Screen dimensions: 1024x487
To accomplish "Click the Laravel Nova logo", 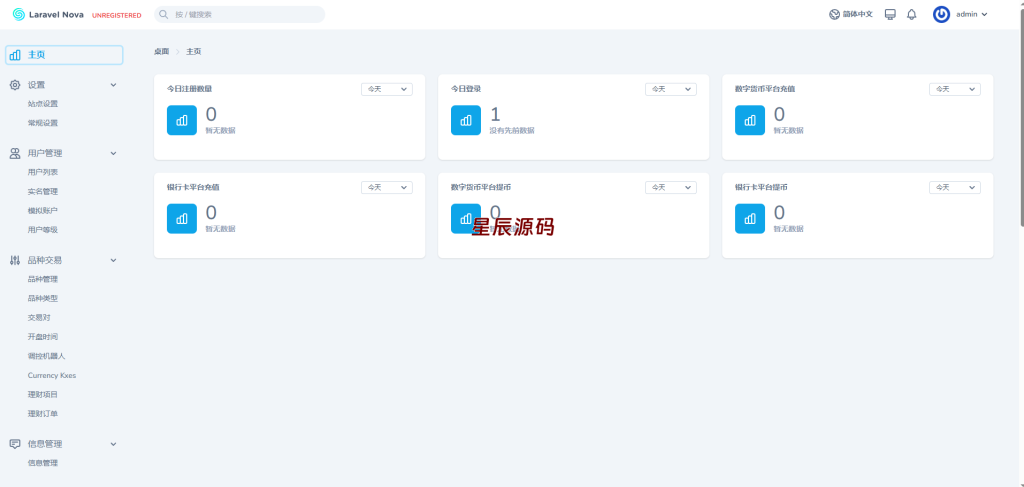I will (48, 14).
